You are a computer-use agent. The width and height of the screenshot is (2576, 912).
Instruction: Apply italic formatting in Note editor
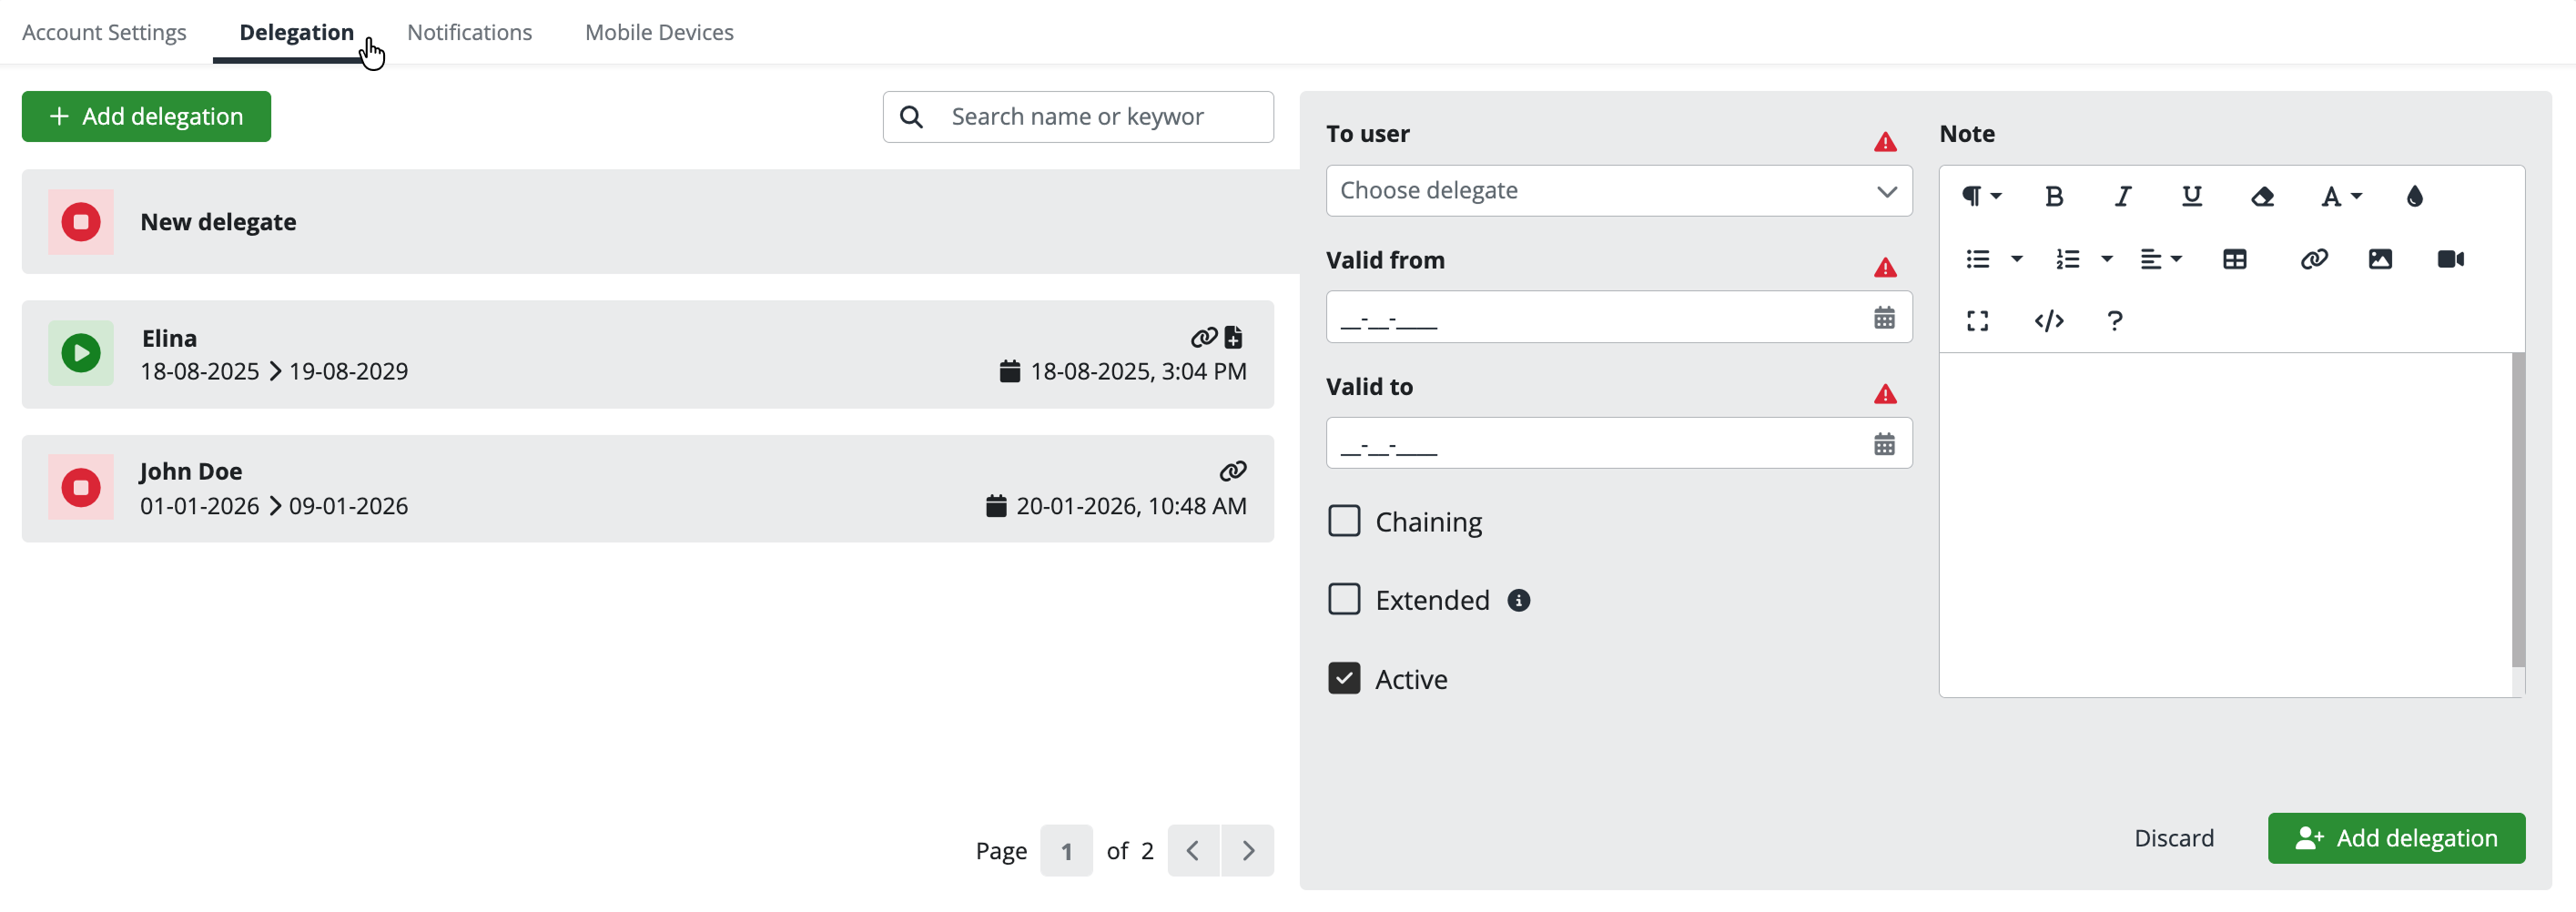point(2122,197)
